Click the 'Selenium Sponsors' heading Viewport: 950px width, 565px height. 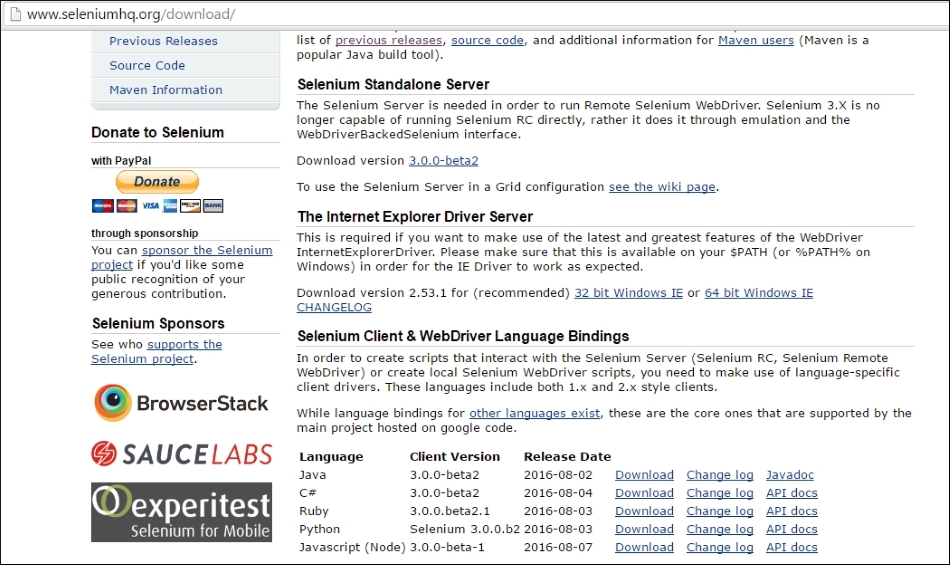point(158,323)
